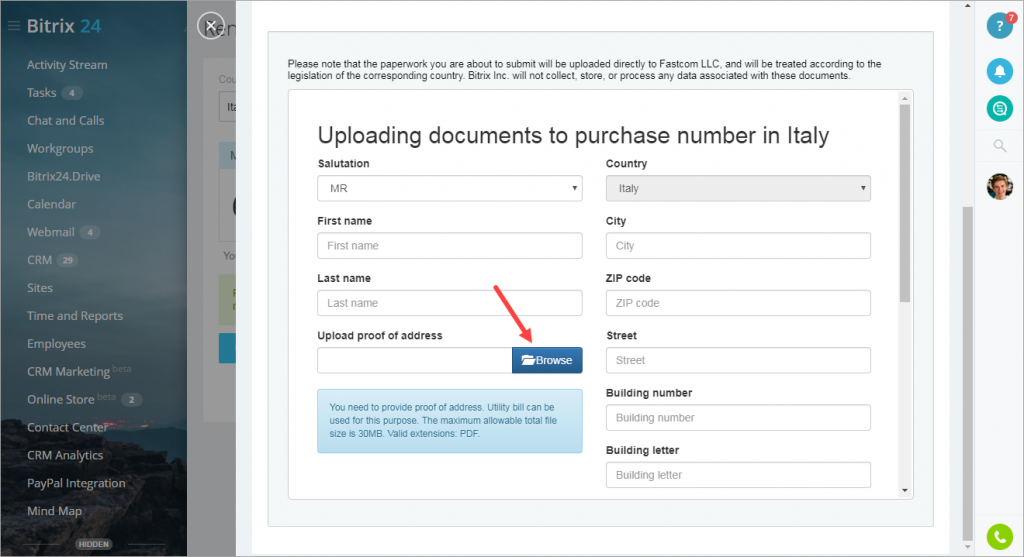Open notifications bell icon
Viewport: 1024px width, 557px height.
click(x=999, y=71)
